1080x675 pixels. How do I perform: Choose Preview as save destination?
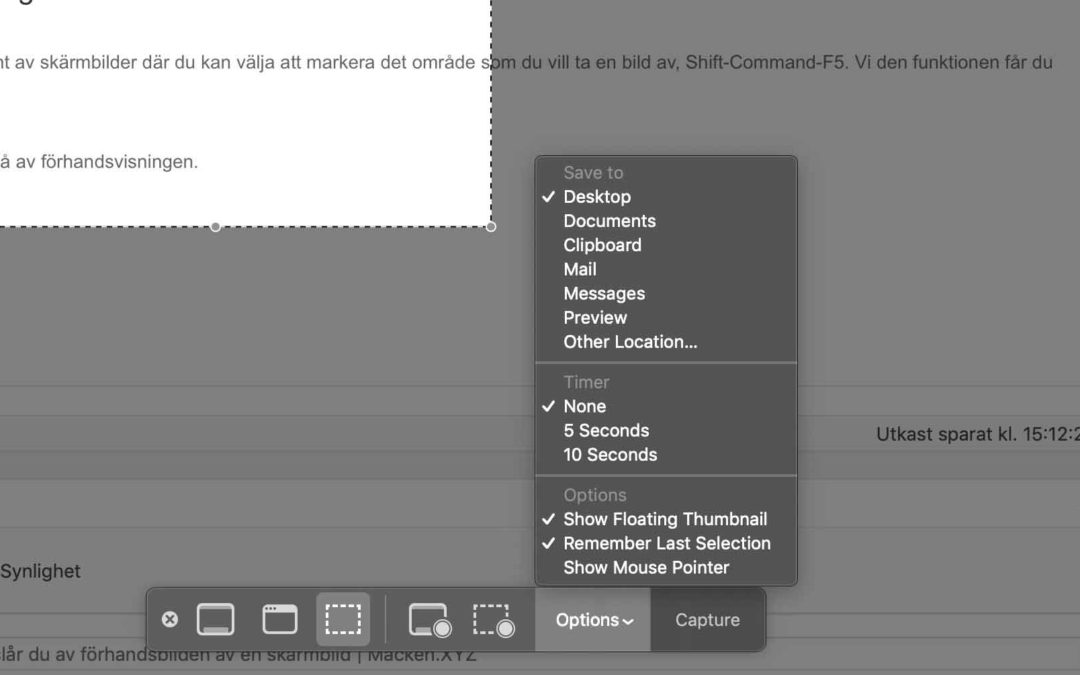click(x=595, y=317)
